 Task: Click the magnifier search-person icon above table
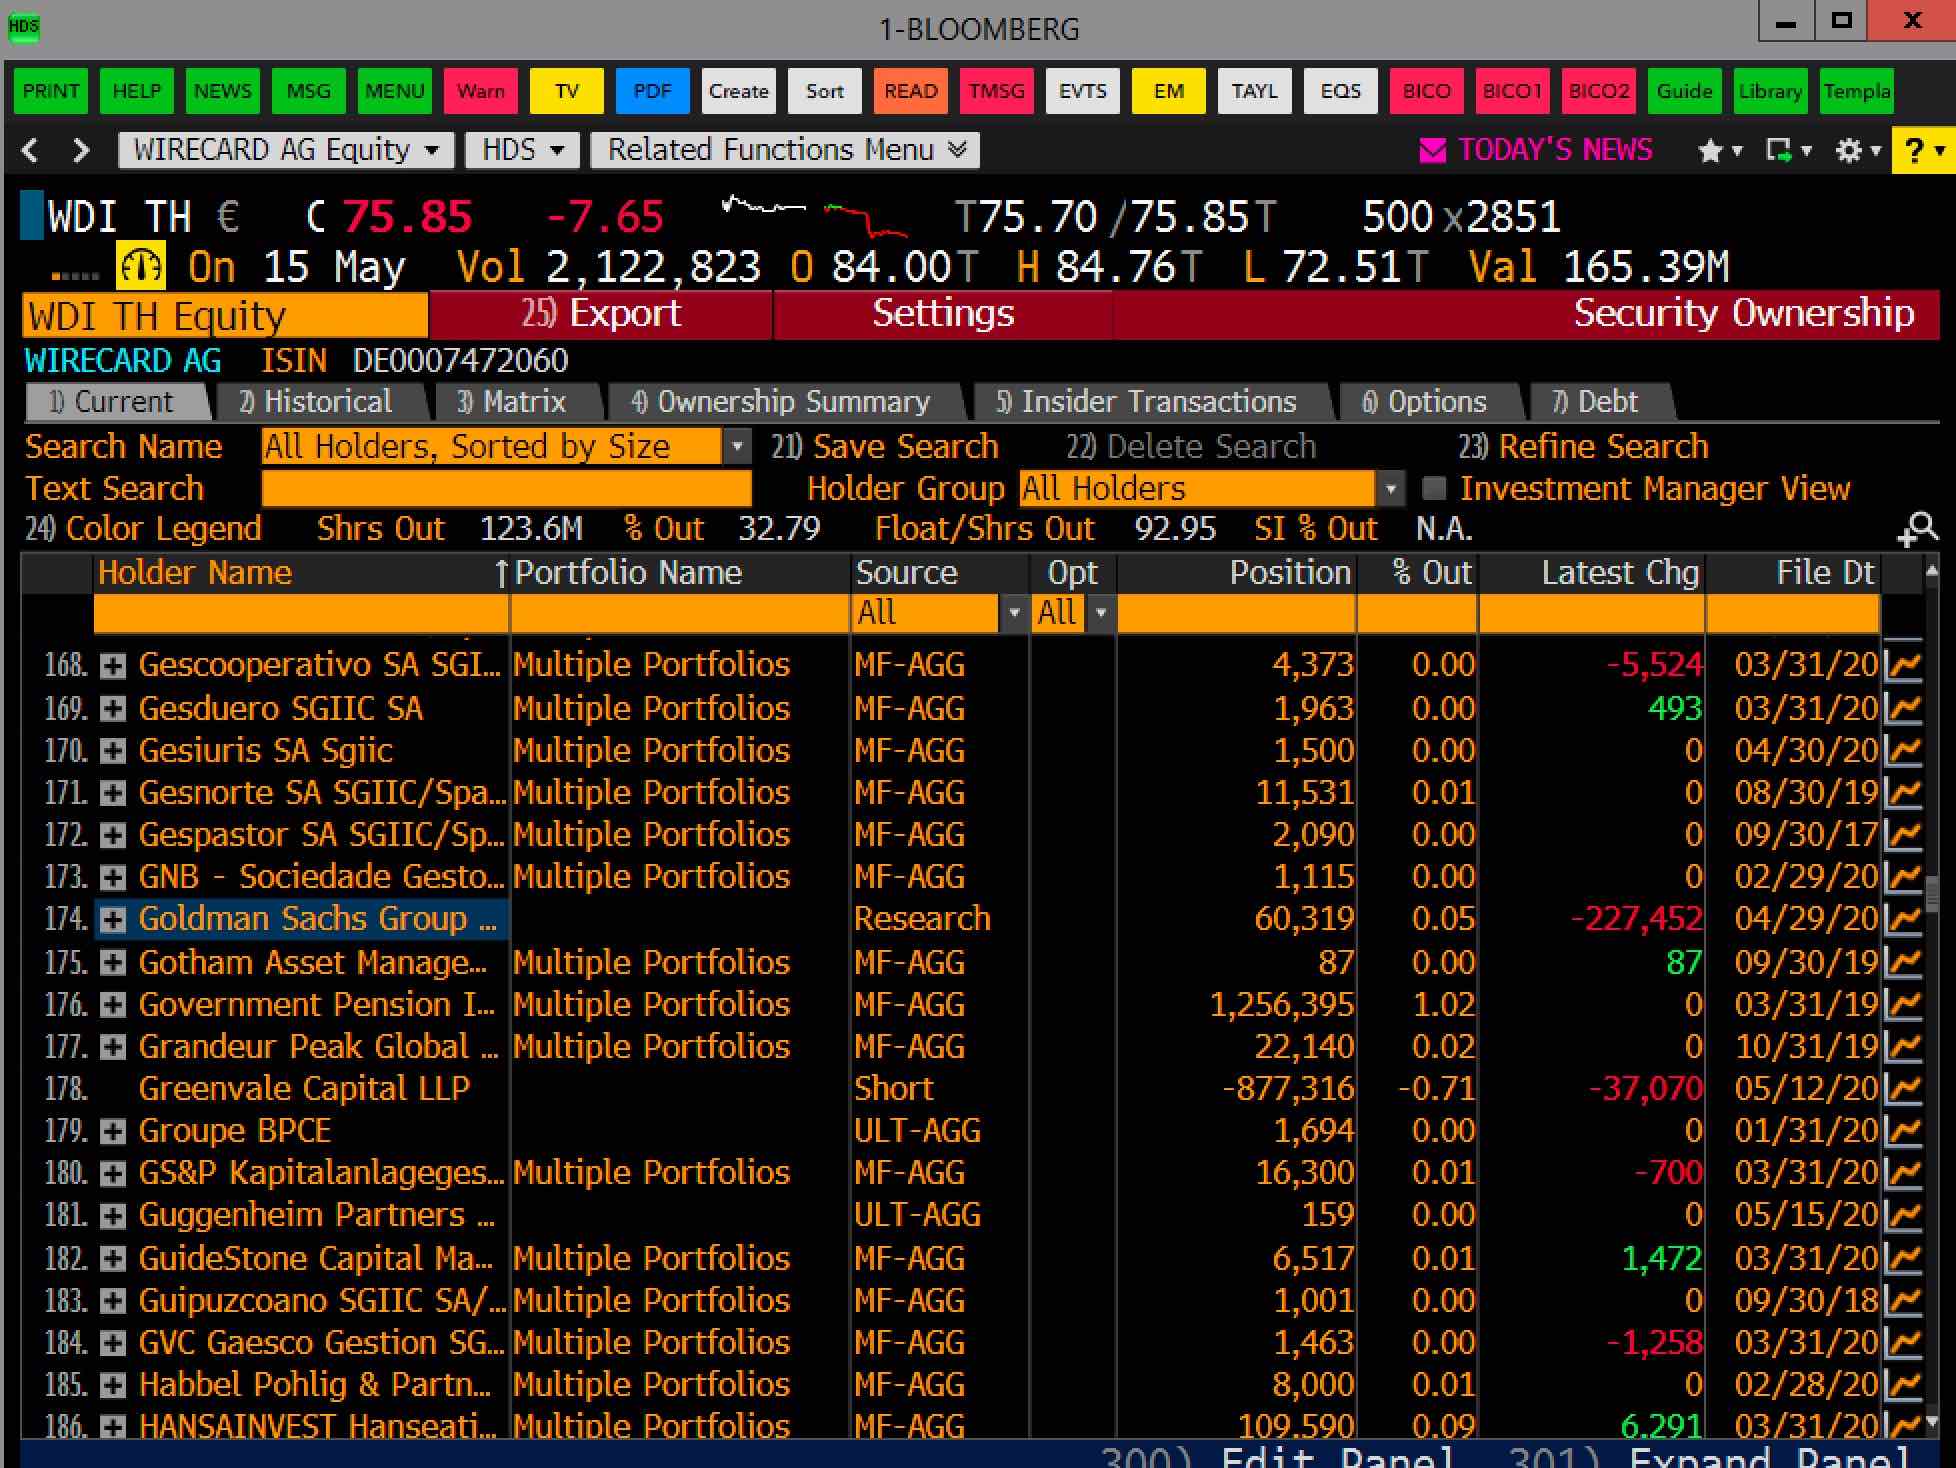point(1917,529)
